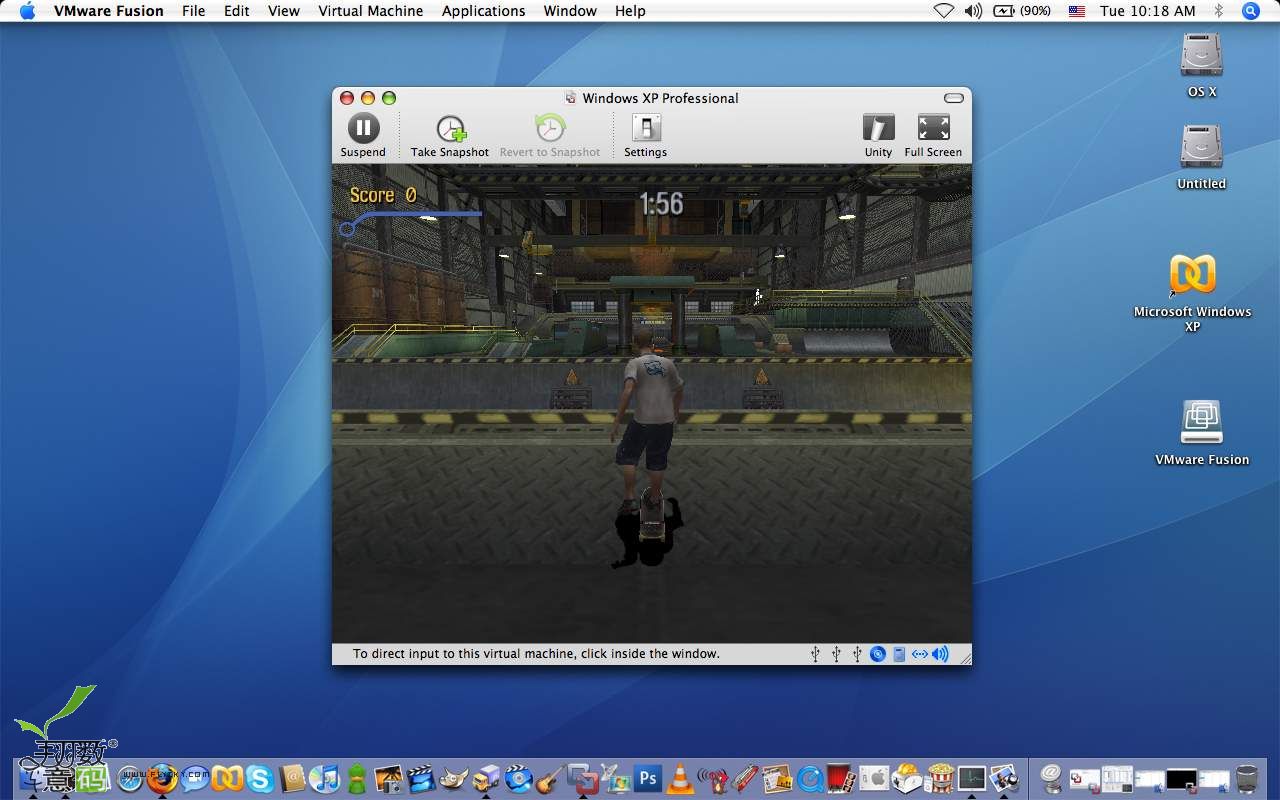Open QuickTime Player from the Dock
1280x800 pixels.
810,778
